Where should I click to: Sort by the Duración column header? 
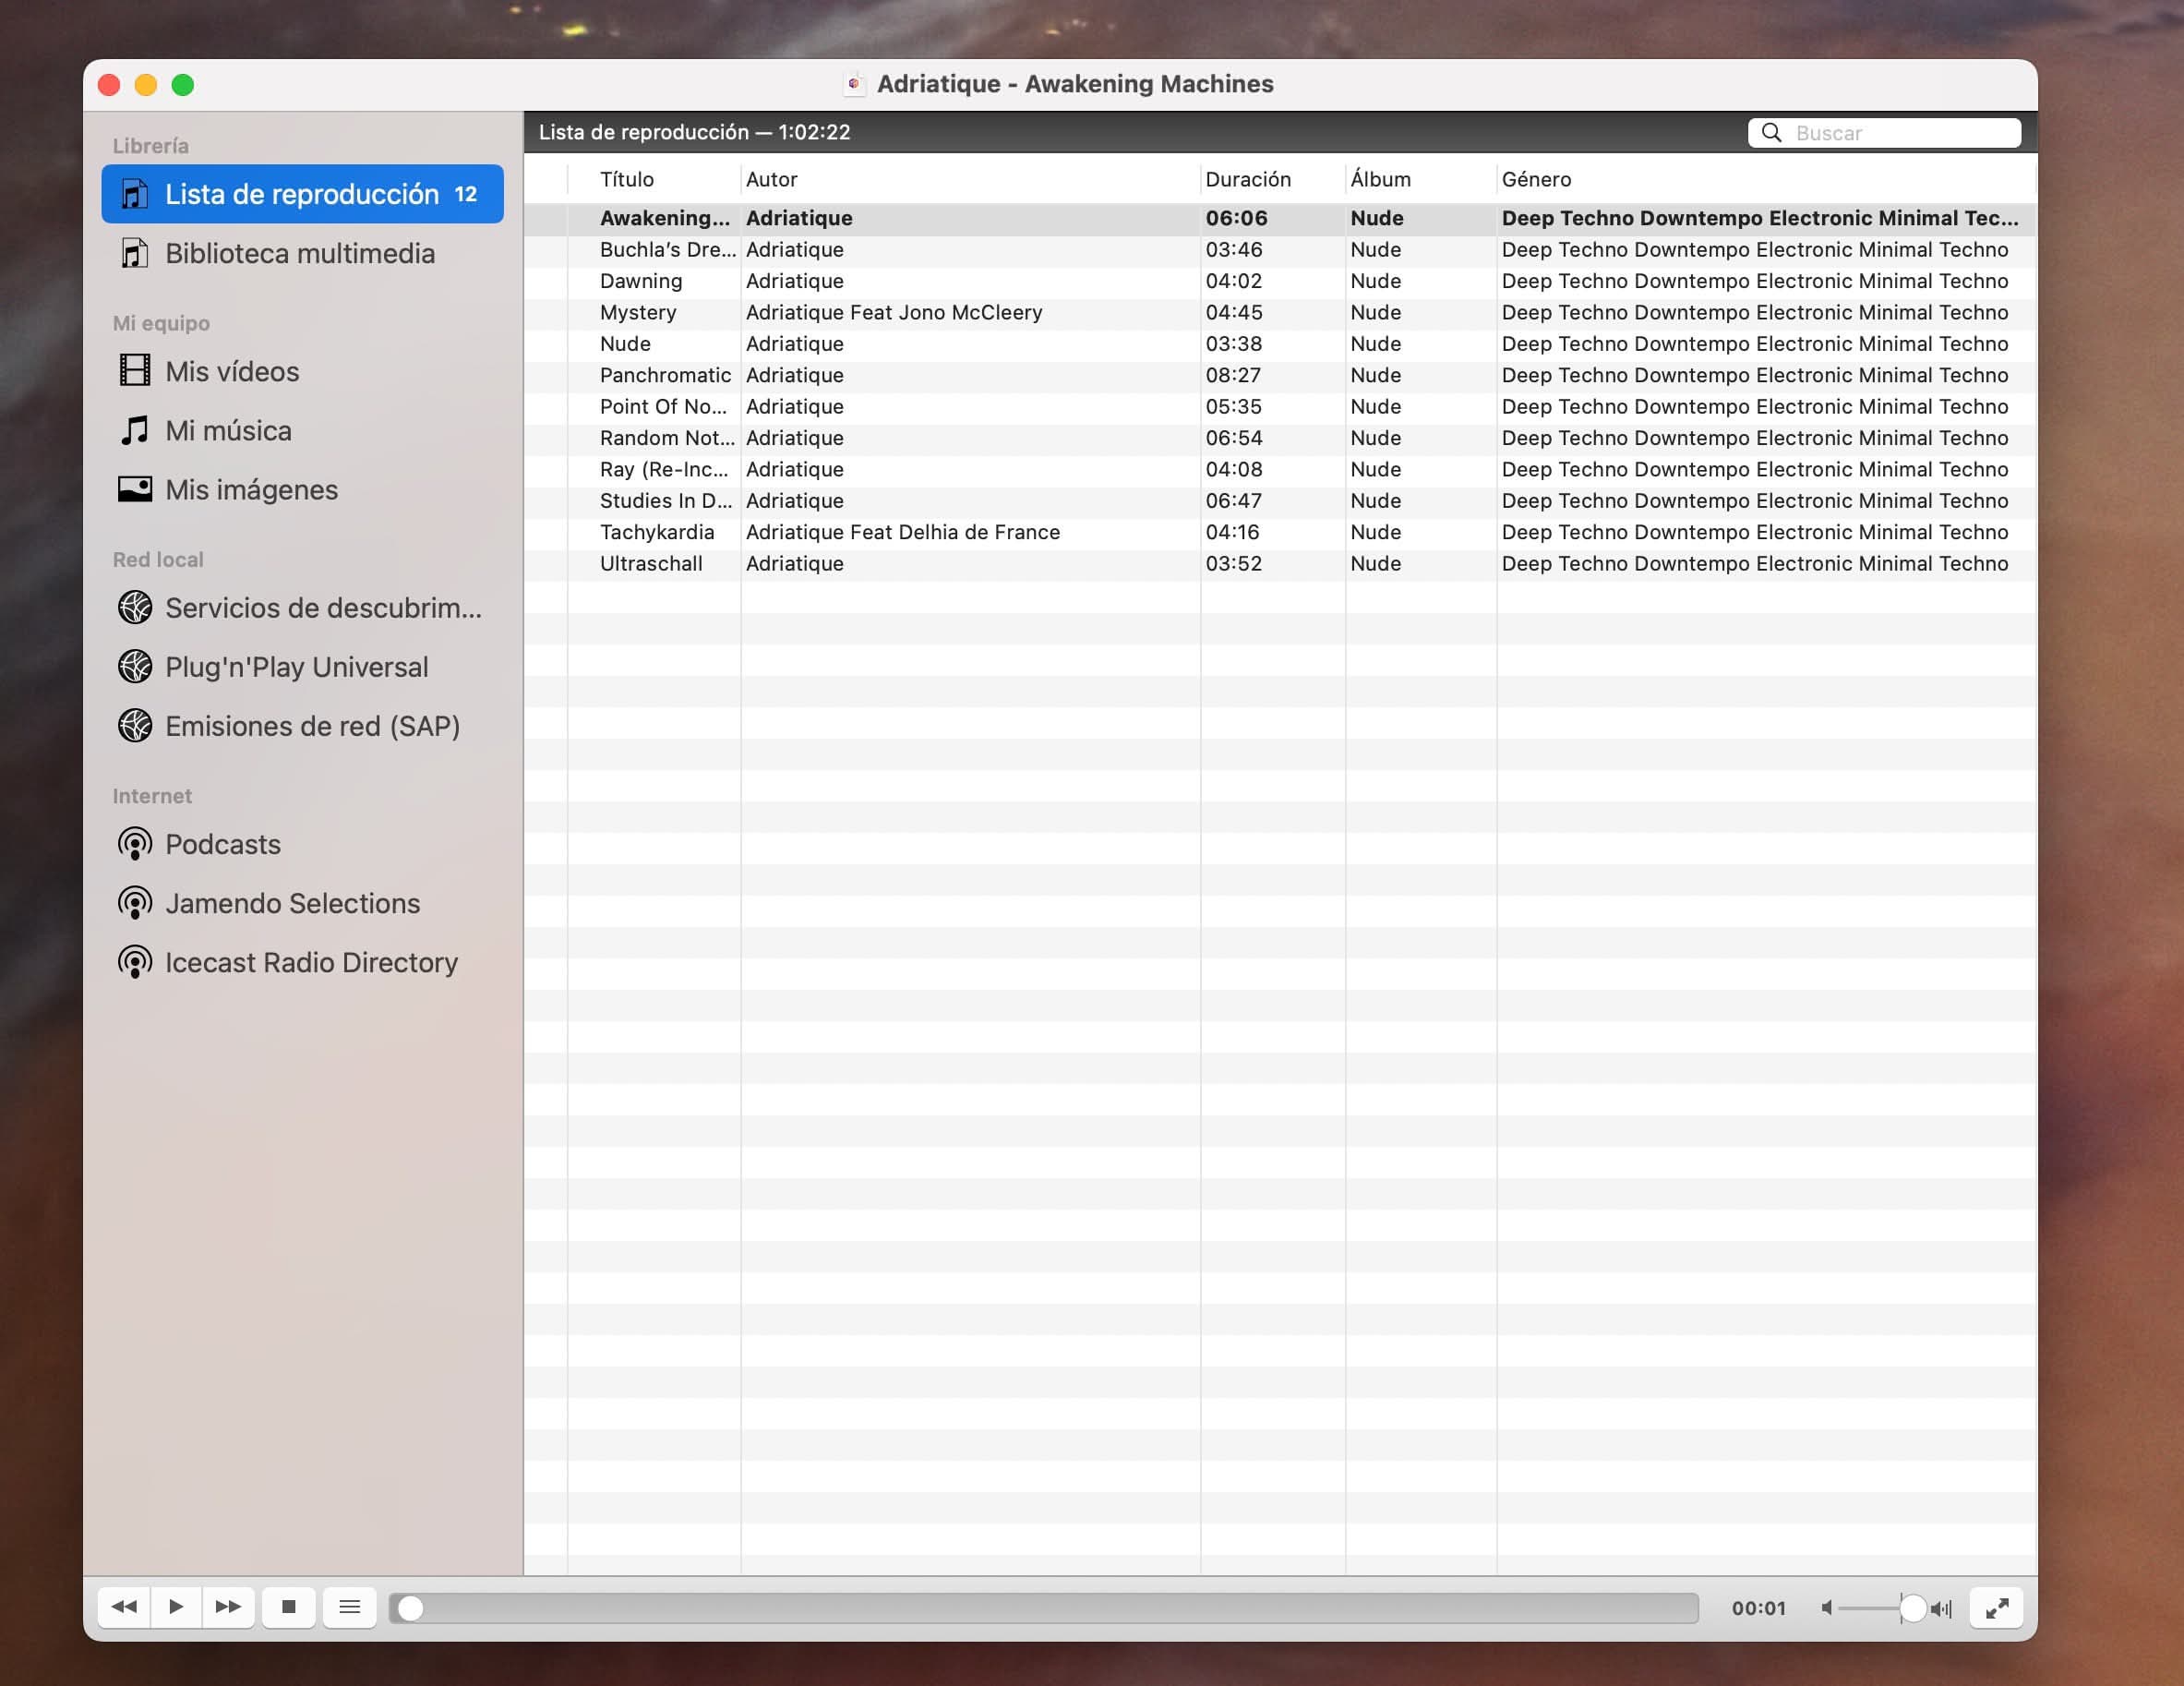click(x=1272, y=179)
